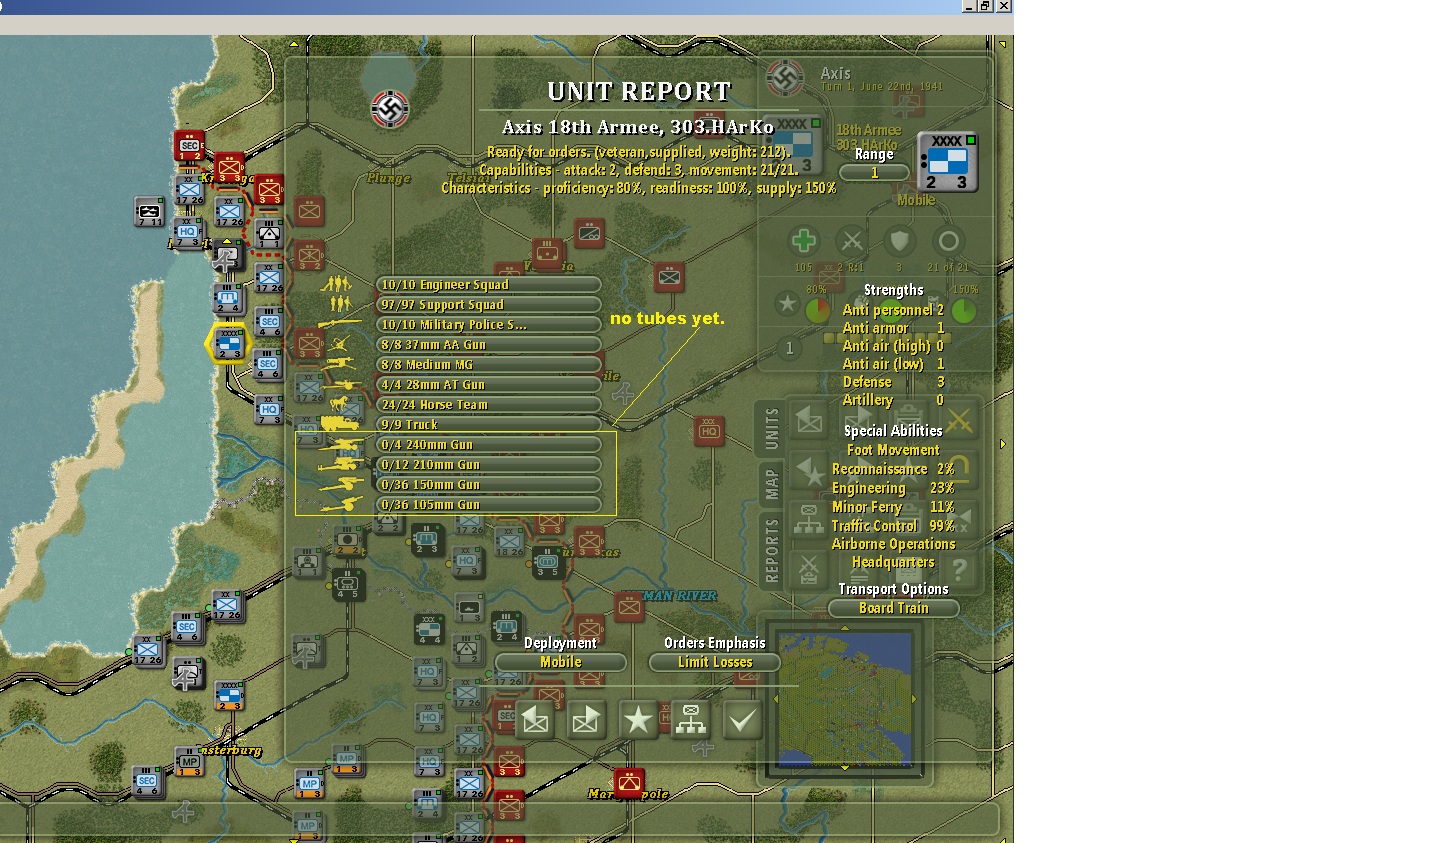Viewport: 1440px width, 843px height.
Task: Click the 0/4 240mm Gun row
Action: (x=489, y=445)
